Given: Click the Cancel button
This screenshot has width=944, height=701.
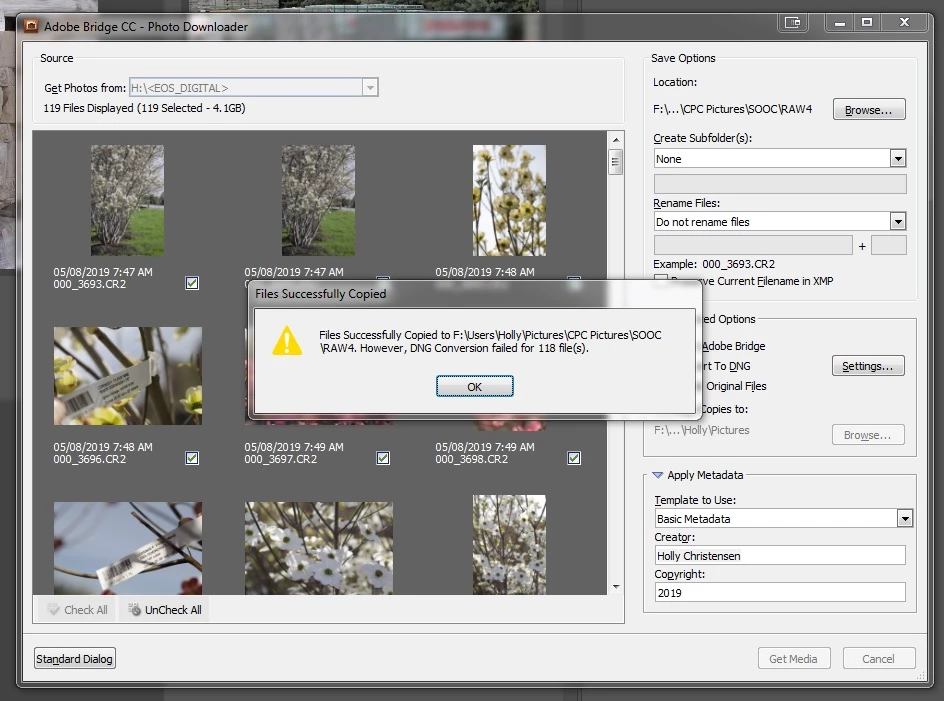Looking at the screenshot, I should (878, 659).
